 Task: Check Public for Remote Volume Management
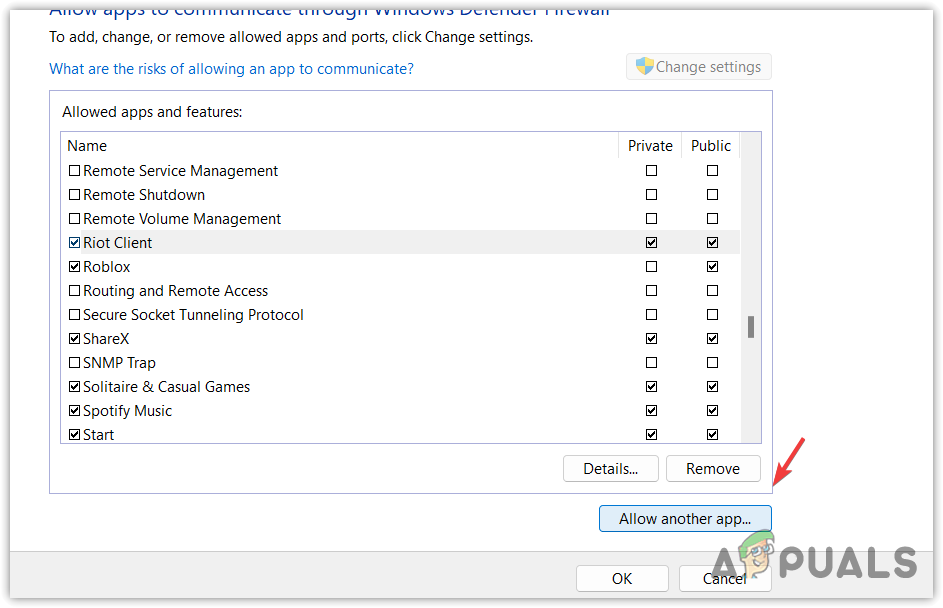pyautogui.click(x=712, y=219)
